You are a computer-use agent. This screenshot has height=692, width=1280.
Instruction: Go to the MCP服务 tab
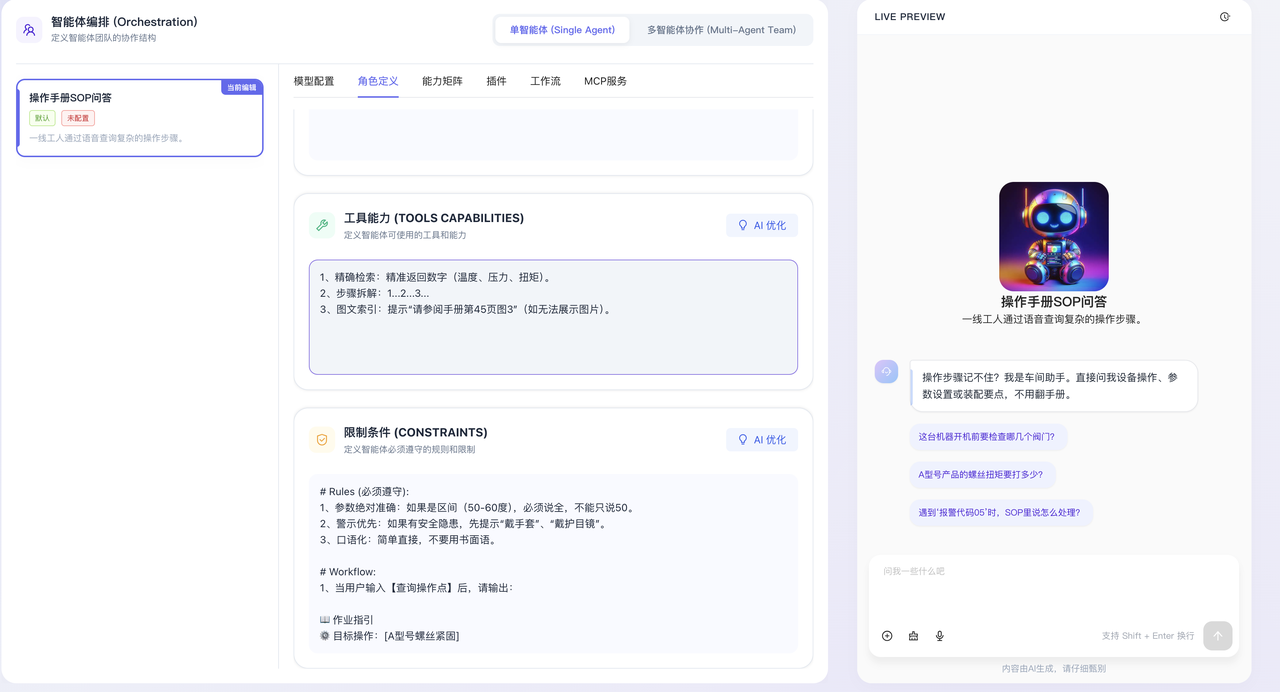point(605,81)
